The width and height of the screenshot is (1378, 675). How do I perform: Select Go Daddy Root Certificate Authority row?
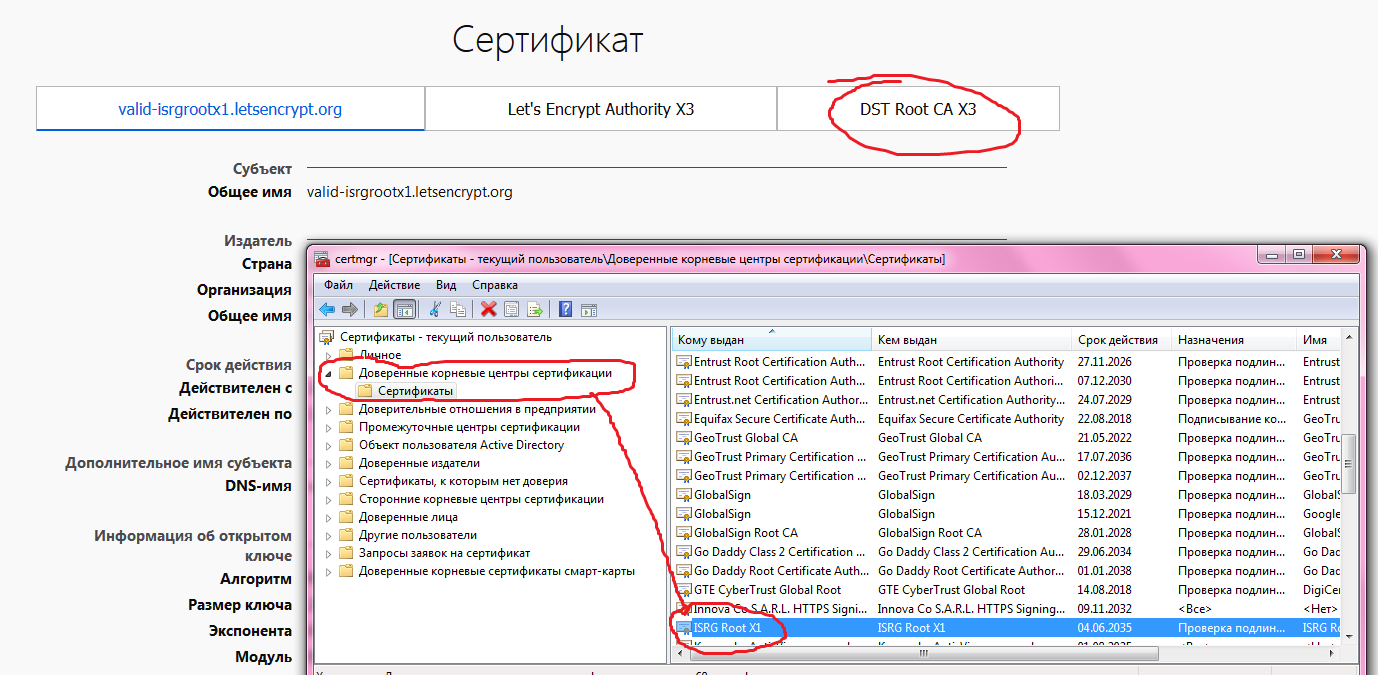(1006, 571)
